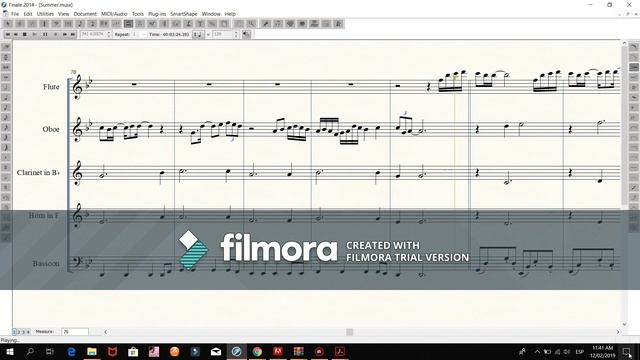Open the tempo note duration dropdown

198,34
